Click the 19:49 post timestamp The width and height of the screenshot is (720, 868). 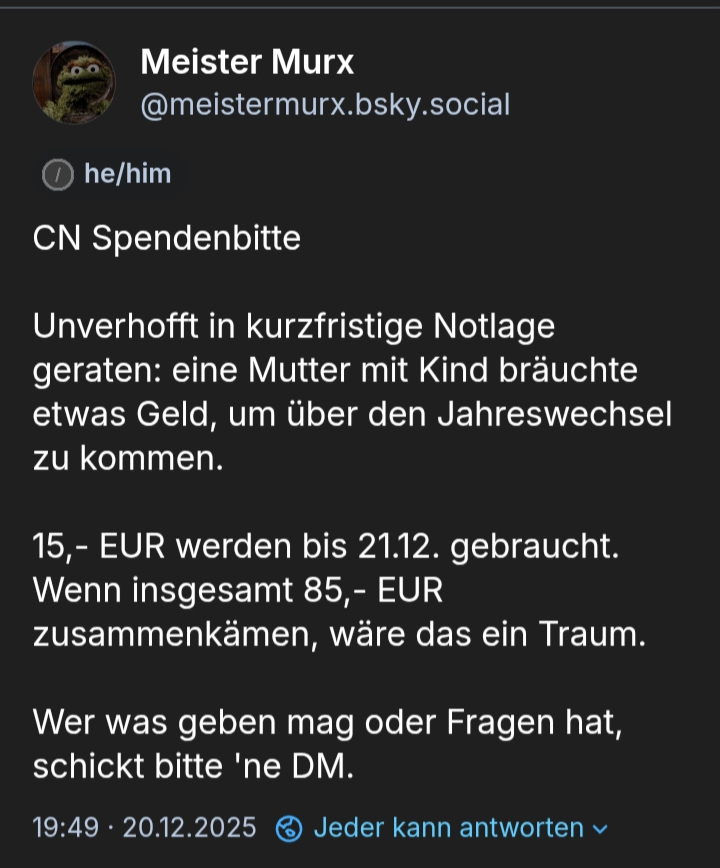pyautogui.click(x=65, y=828)
